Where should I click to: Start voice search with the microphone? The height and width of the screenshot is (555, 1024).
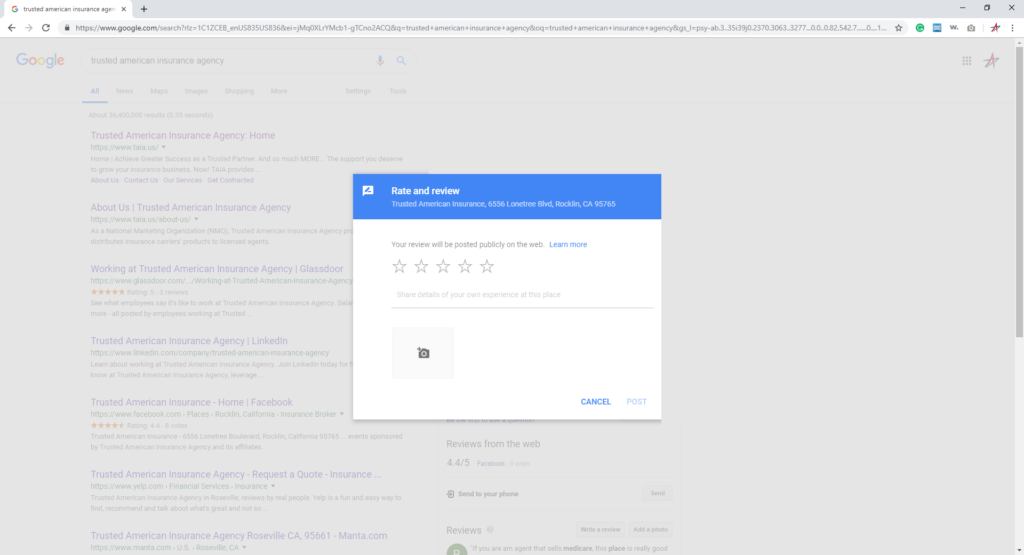[x=380, y=61]
